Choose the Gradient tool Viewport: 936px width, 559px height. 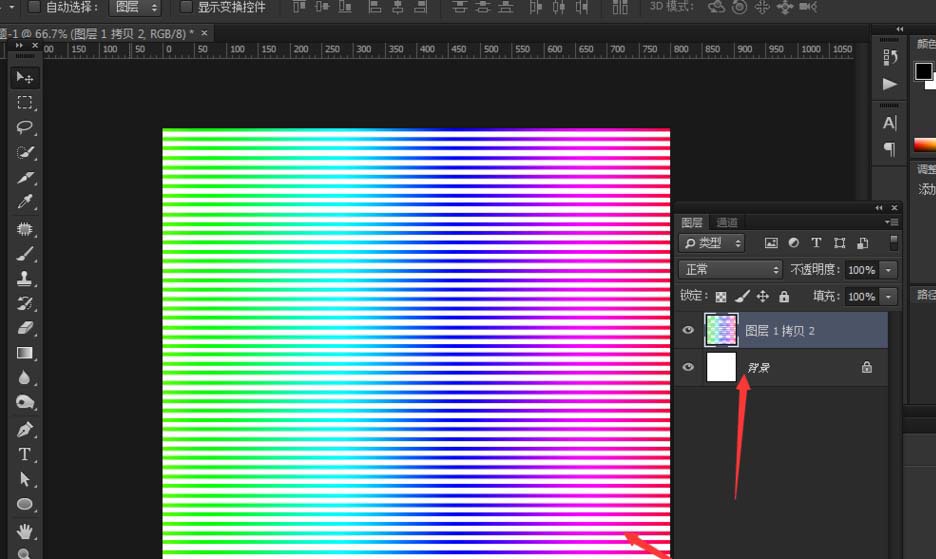pos(25,352)
